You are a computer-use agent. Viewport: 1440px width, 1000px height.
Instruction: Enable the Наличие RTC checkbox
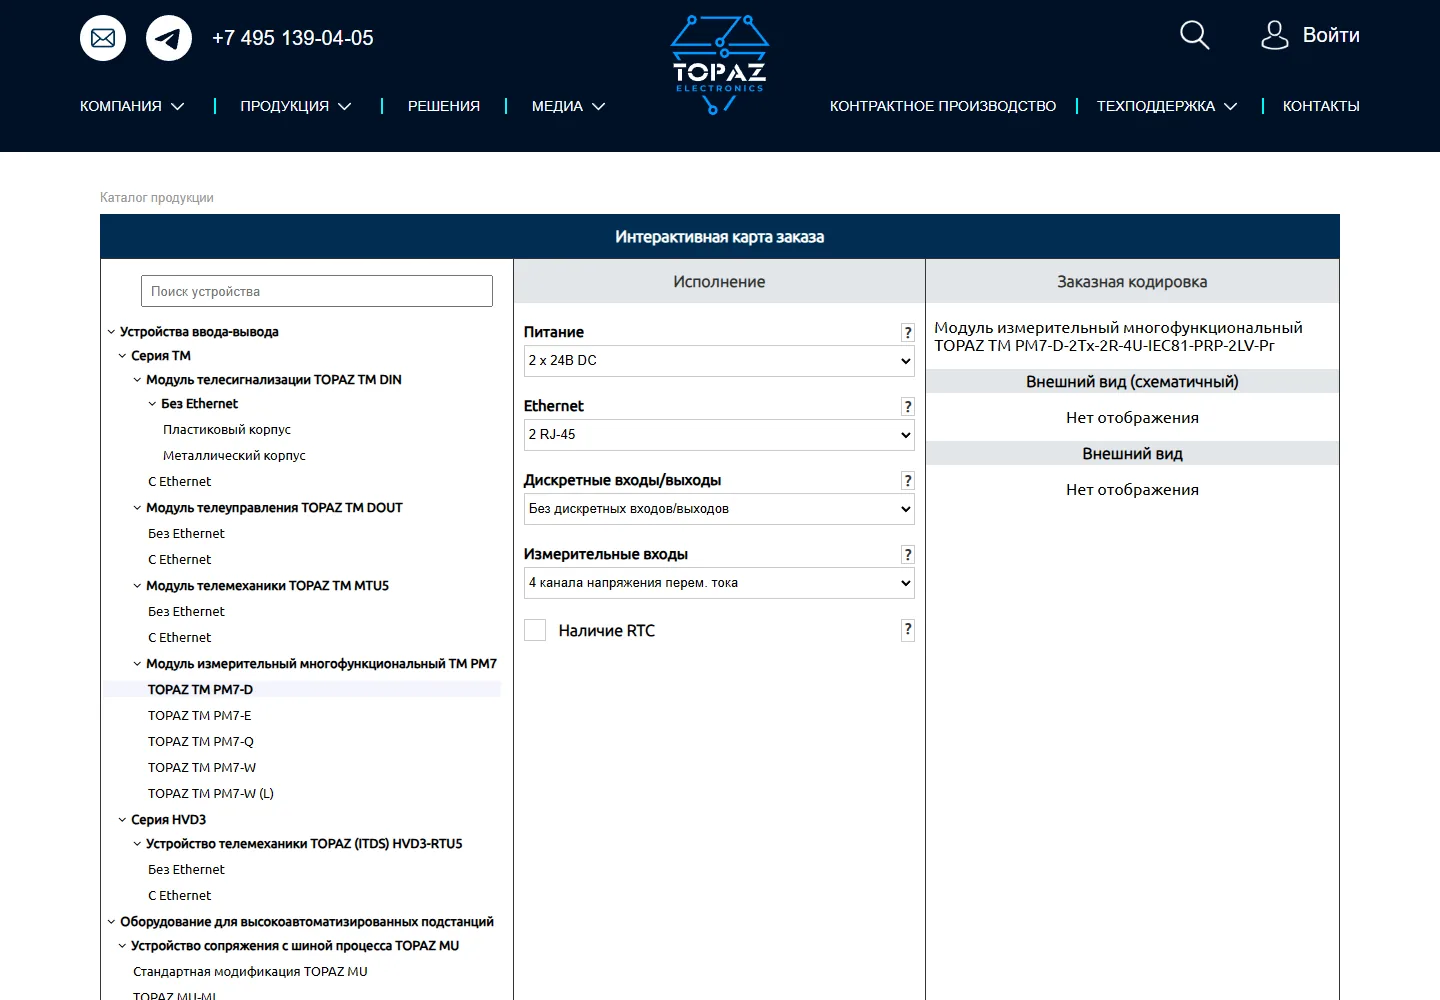tap(535, 630)
